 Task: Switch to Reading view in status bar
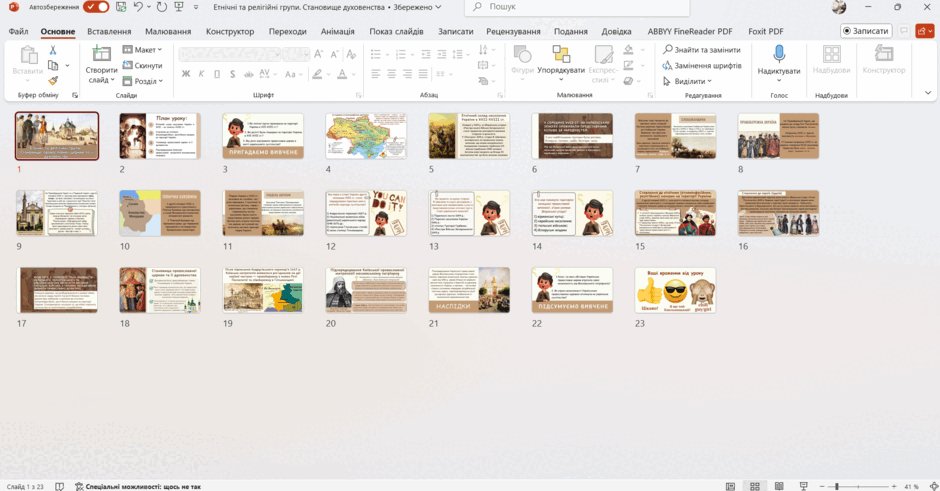pyautogui.click(x=779, y=486)
